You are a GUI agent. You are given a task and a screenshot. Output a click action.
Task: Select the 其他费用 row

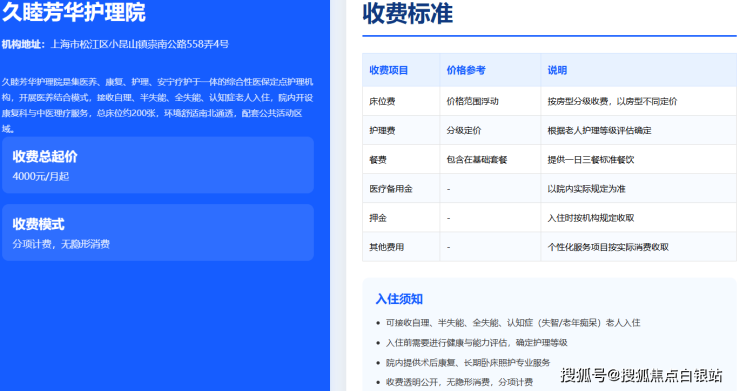click(549, 247)
